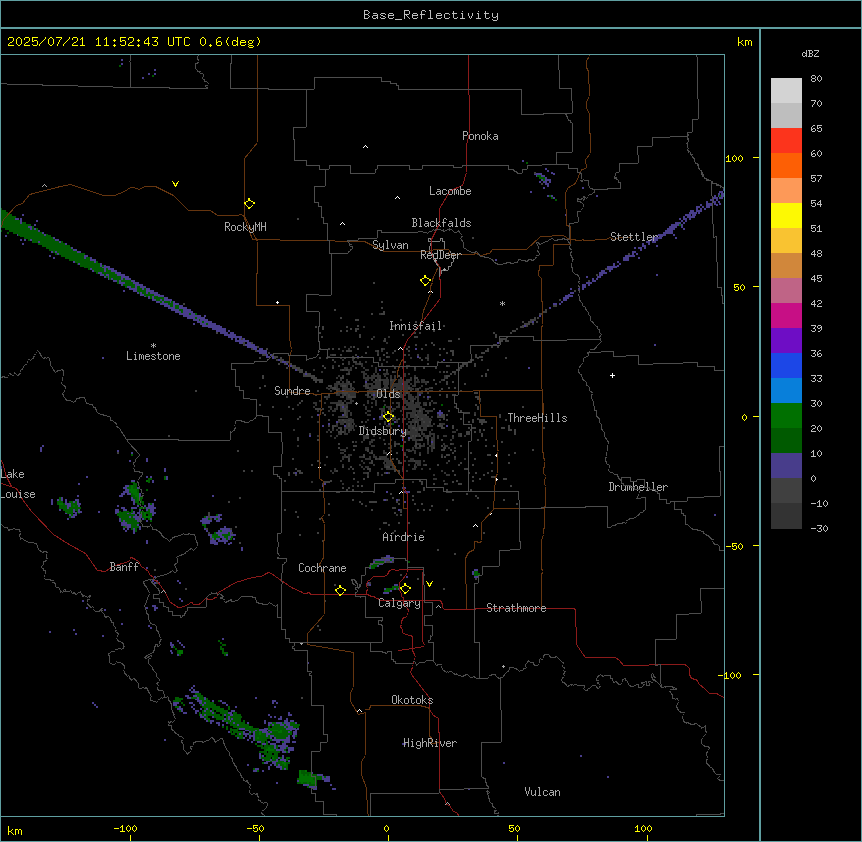862x842 pixels.
Task: Click the dBZ legend heading
Action: (x=810, y=53)
